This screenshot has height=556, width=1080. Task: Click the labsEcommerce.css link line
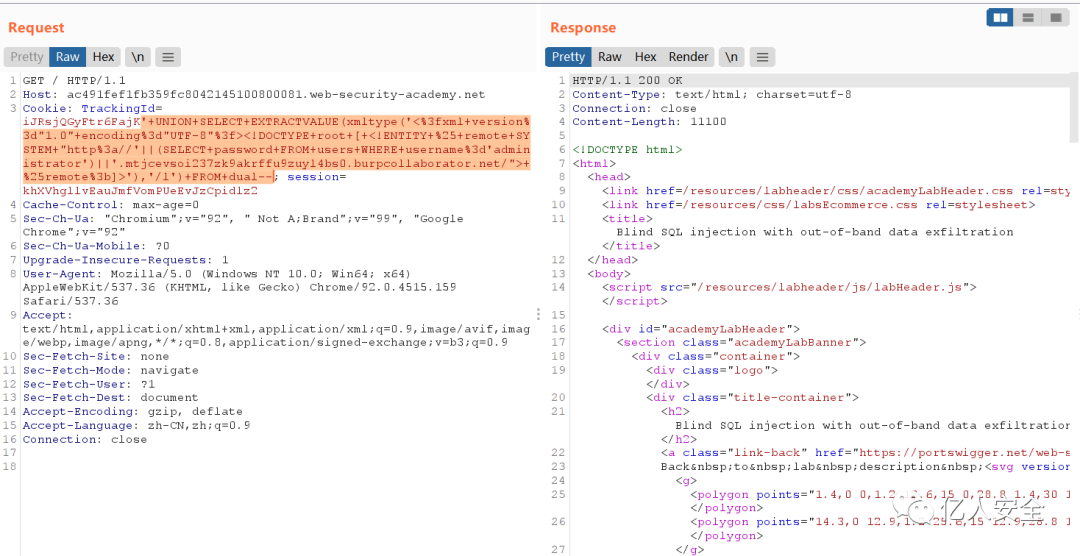click(819, 205)
